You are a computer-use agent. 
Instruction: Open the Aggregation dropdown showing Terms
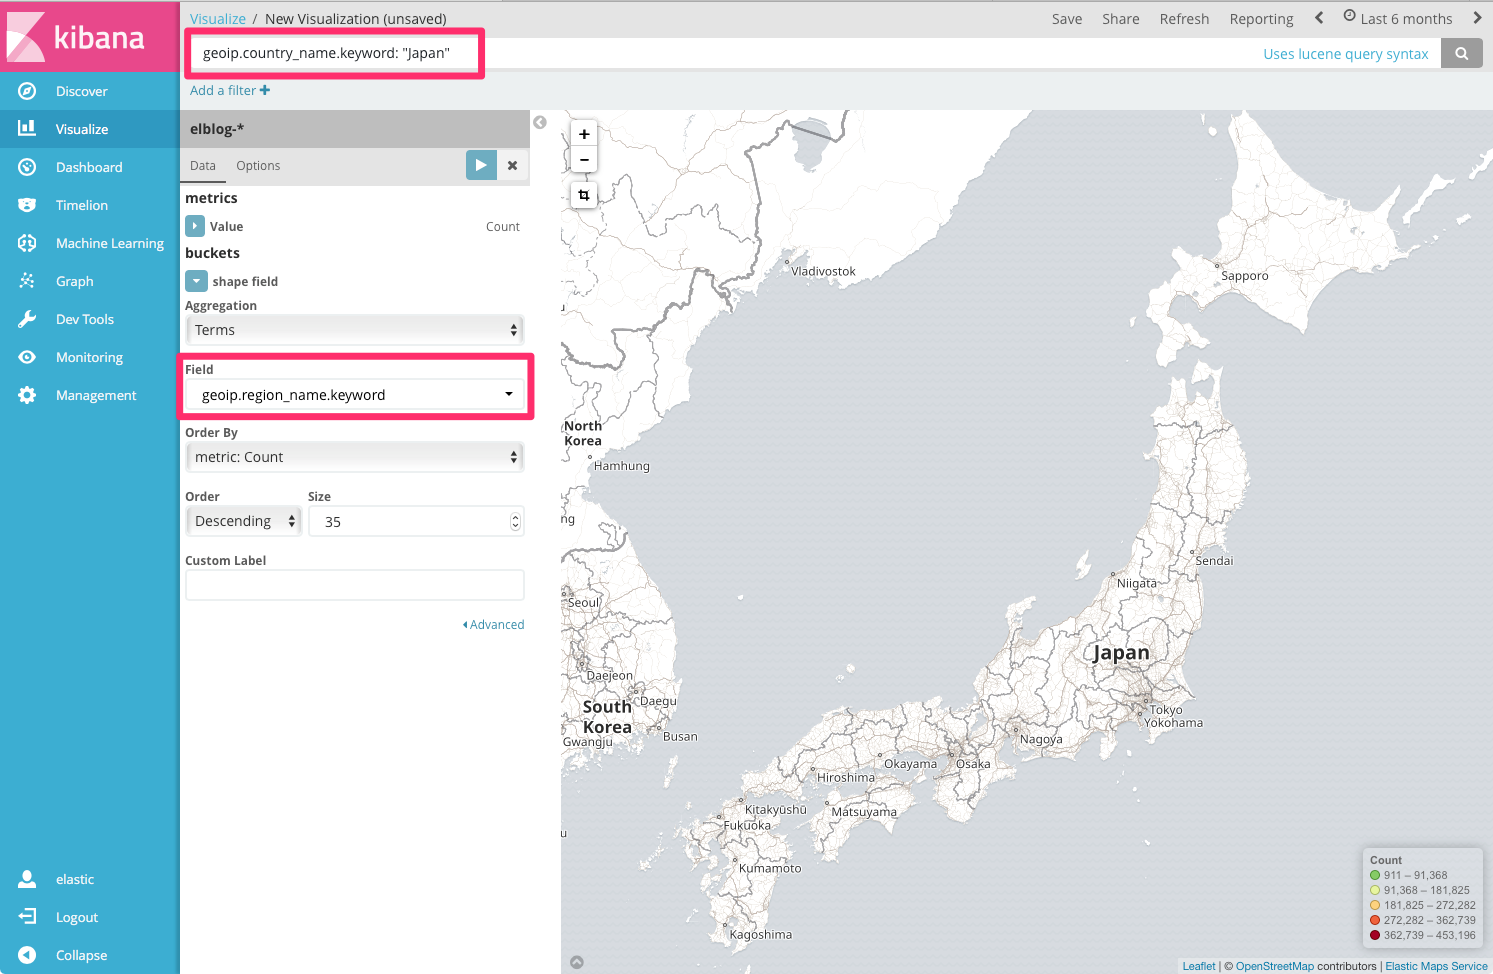point(354,329)
